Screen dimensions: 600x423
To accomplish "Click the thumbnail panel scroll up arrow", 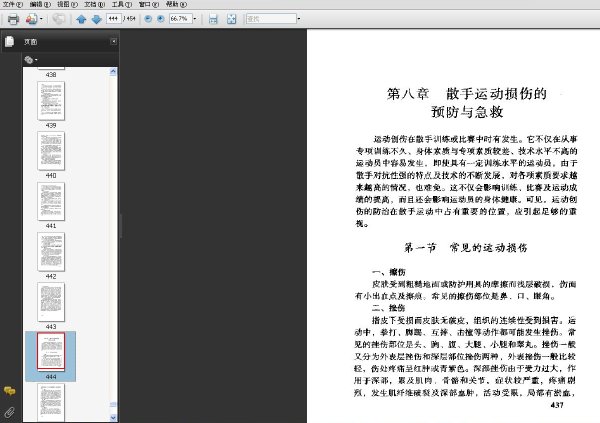I will point(113,72).
